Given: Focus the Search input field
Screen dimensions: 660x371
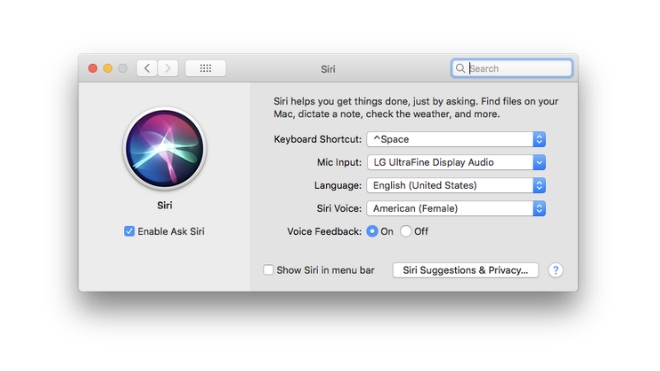Looking at the screenshot, I should 512,68.
